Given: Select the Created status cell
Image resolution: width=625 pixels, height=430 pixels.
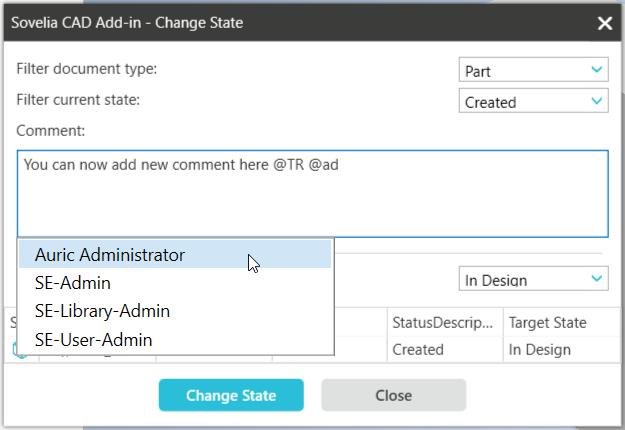Looking at the screenshot, I should (x=445, y=349).
